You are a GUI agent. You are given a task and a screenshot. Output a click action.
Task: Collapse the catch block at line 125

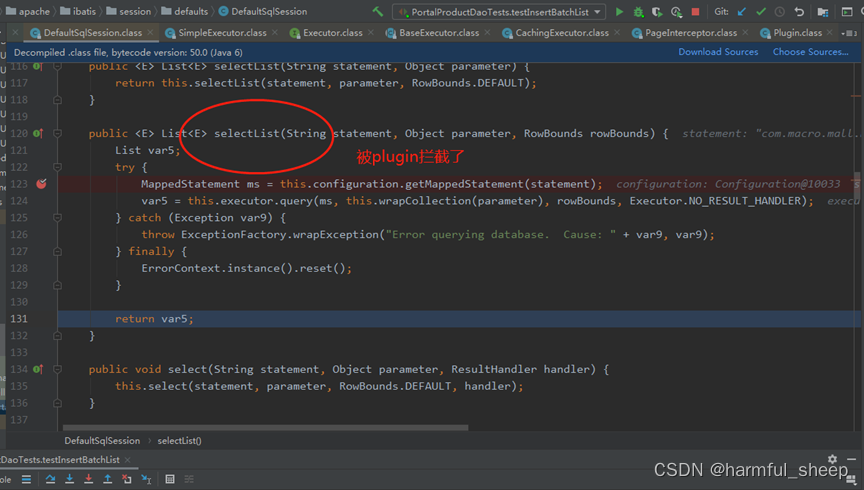tap(57, 218)
